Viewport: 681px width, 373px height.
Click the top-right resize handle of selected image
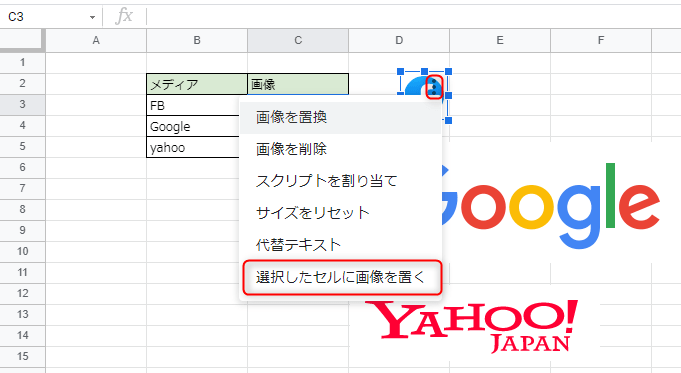[x=449, y=71]
